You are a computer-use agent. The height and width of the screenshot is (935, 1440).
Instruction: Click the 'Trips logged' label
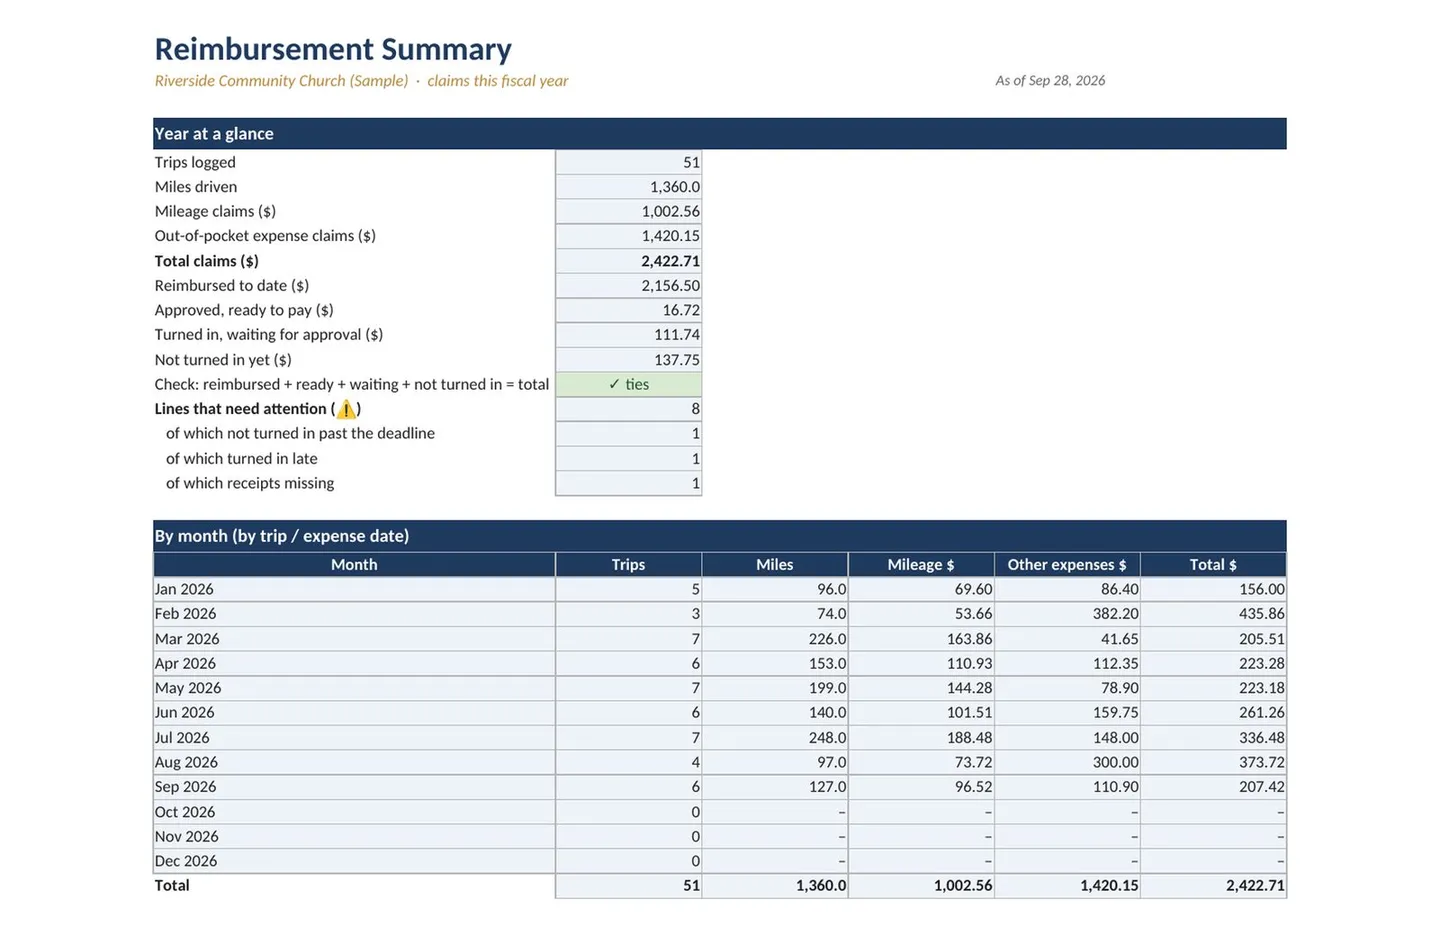point(195,162)
